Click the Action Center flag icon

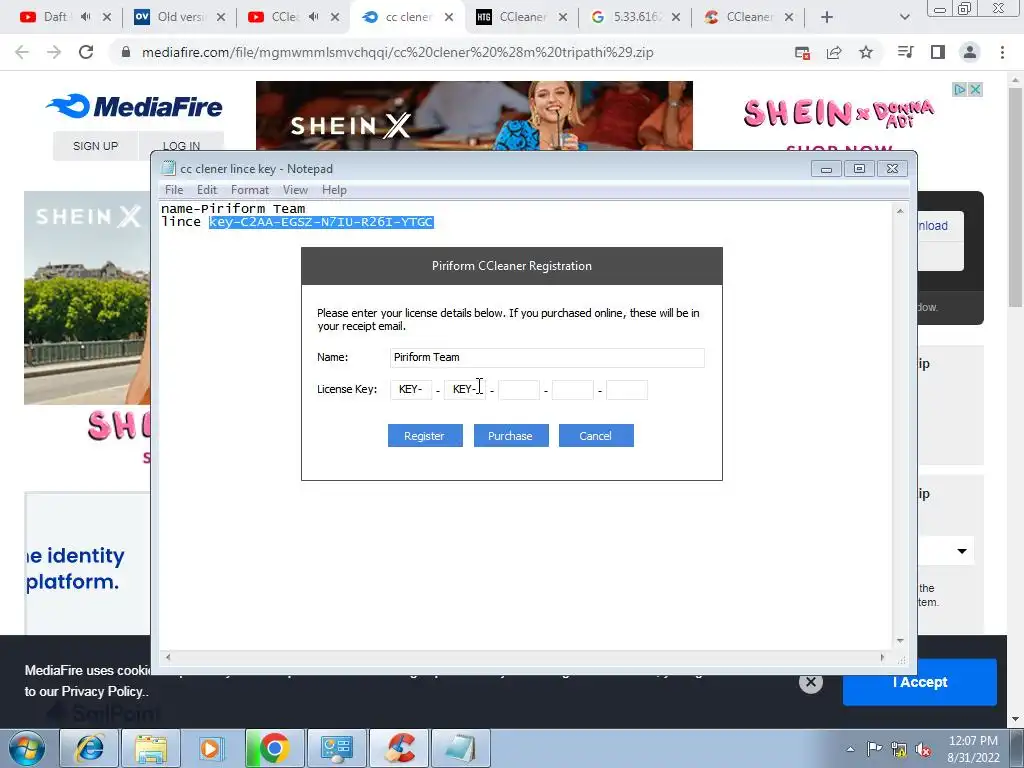tap(874, 748)
